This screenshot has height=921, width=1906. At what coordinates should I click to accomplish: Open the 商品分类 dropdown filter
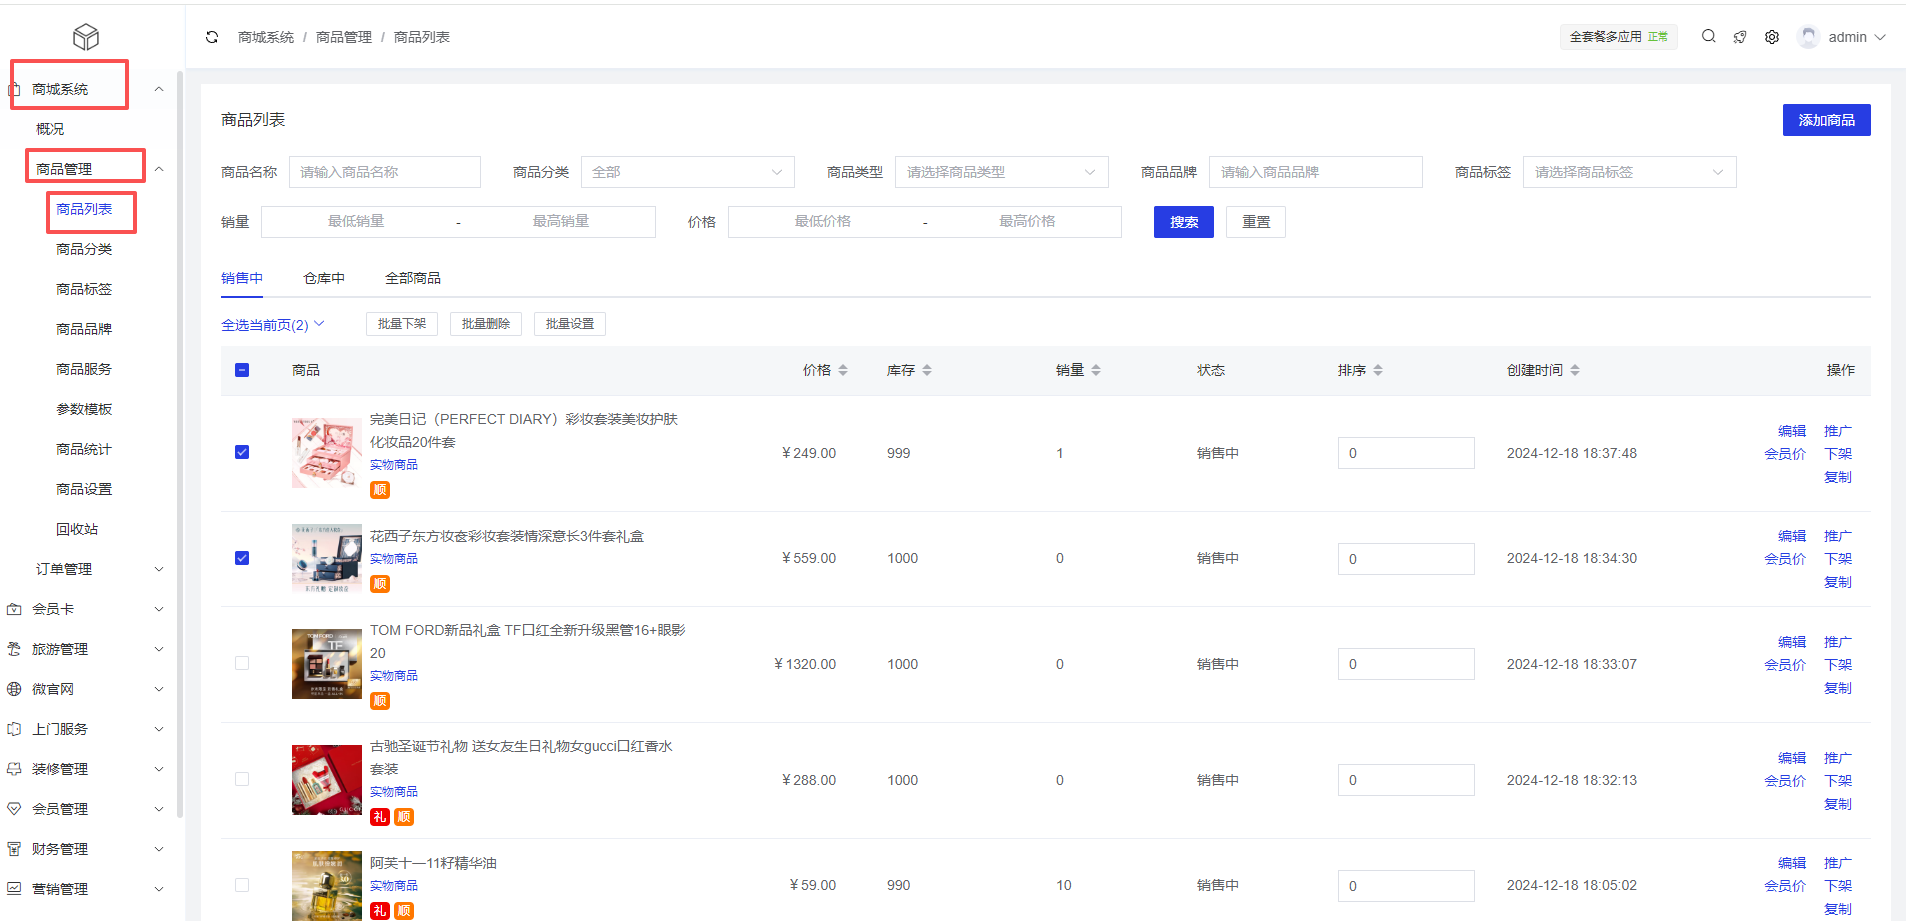[687, 172]
